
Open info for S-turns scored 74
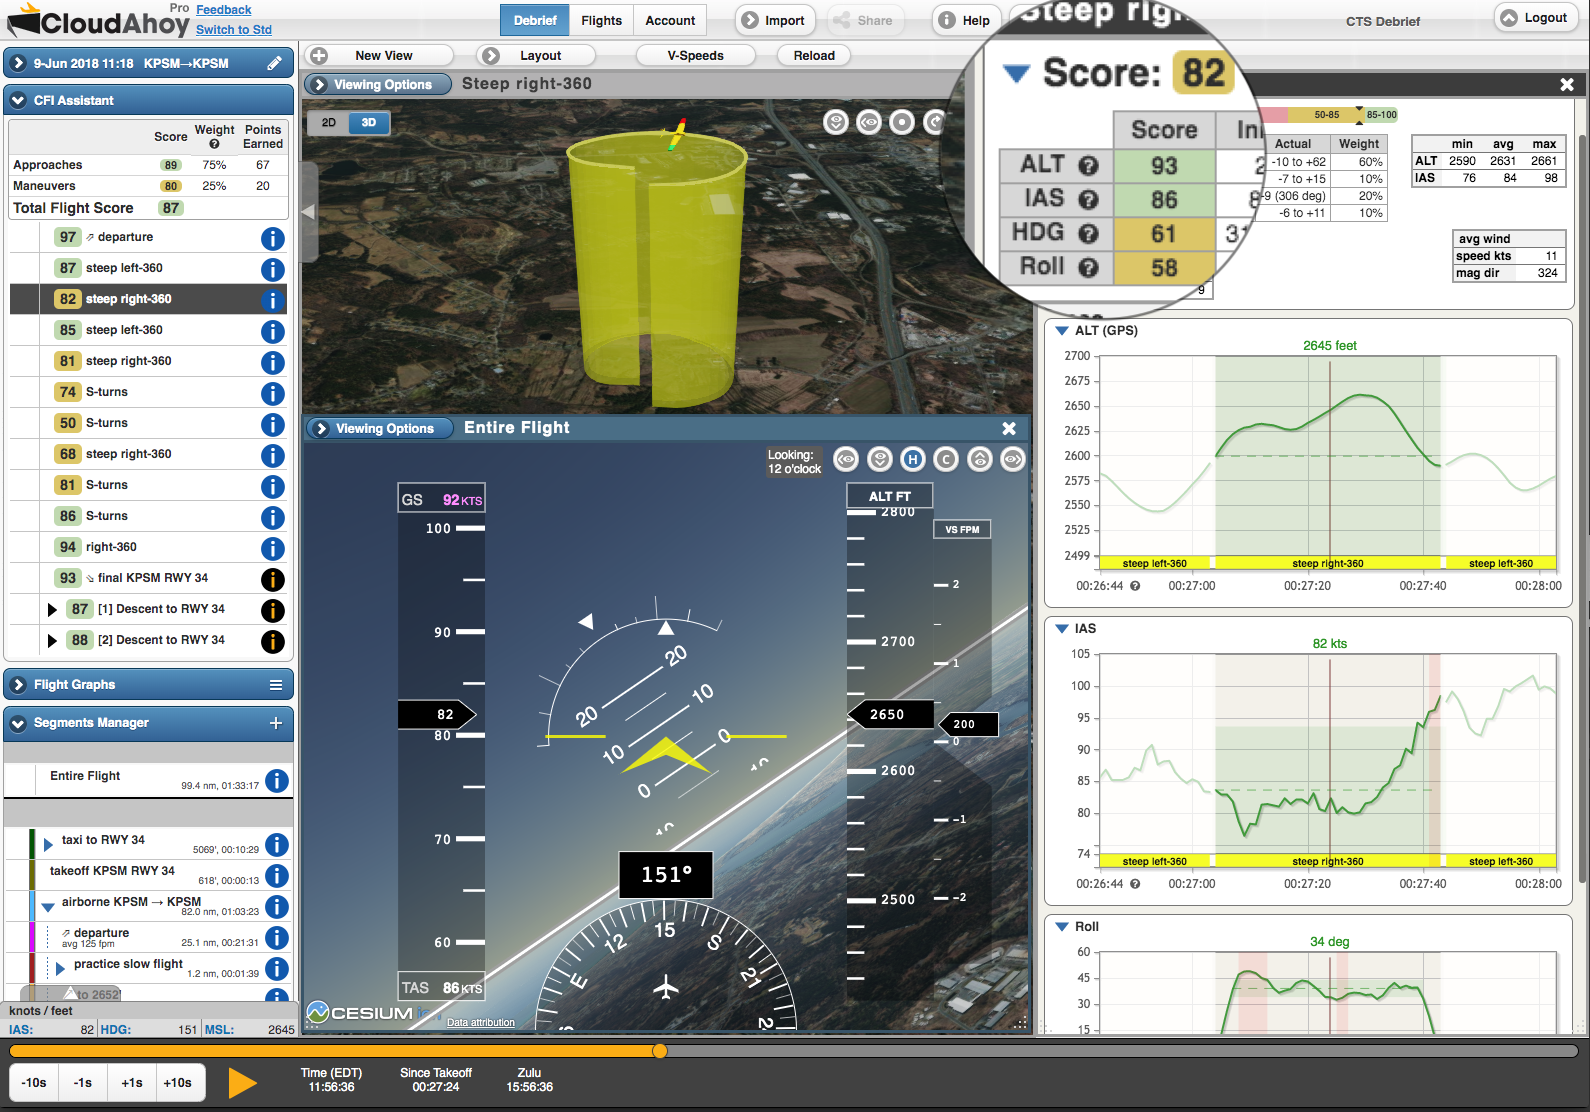(x=272, y=394)
